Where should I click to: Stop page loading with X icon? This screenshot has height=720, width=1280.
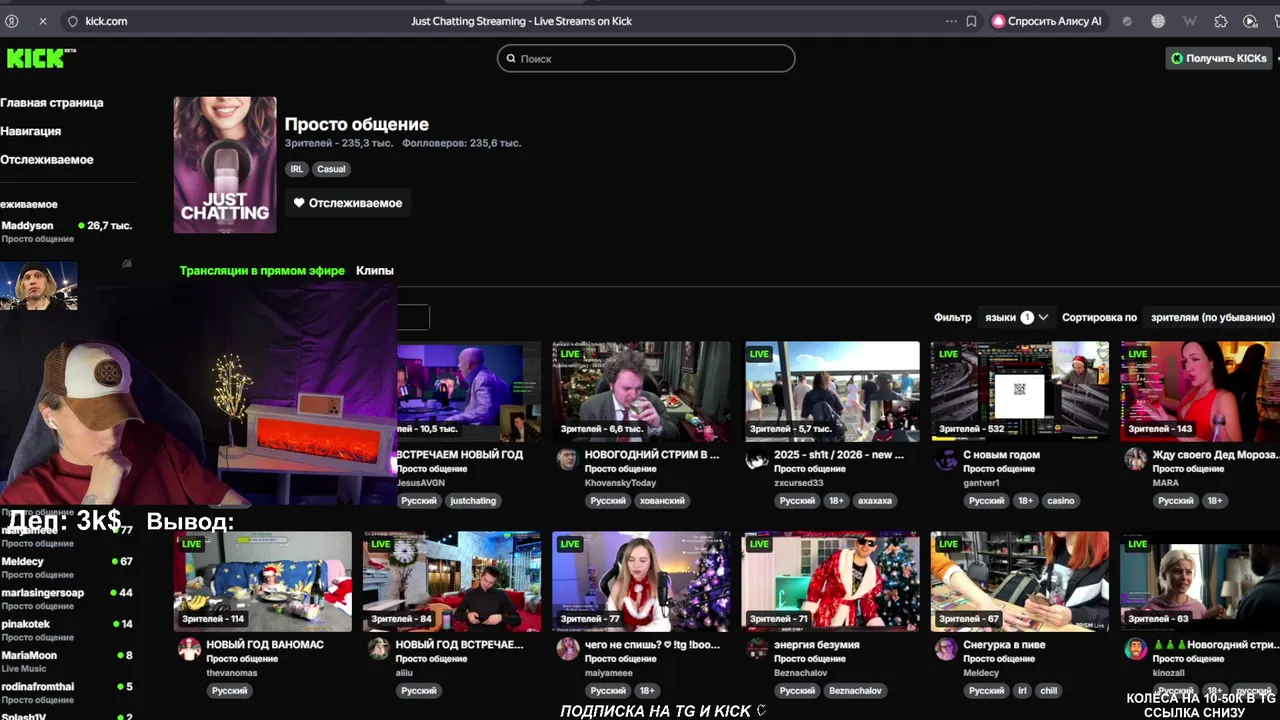42,21
